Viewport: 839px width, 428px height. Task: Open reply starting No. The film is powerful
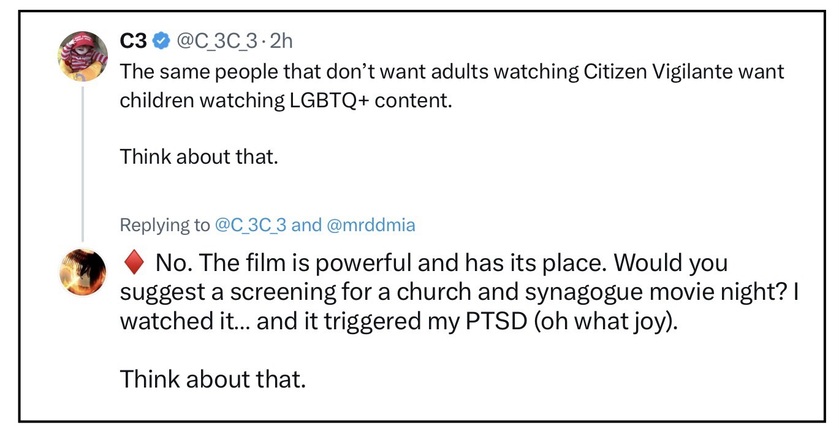click(x=459, y=292)
